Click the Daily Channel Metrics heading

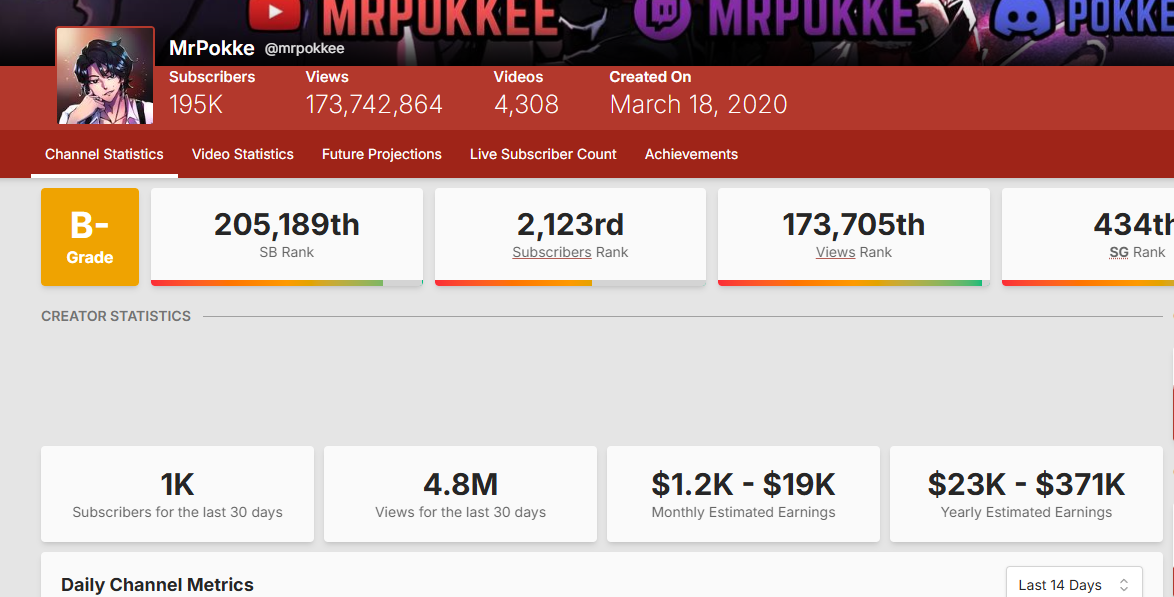pyautogui.click(x=157, y=585)
